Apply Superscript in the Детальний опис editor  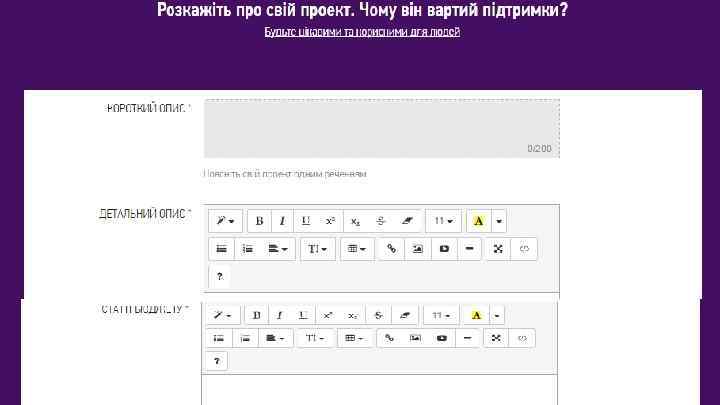(330, 221)
